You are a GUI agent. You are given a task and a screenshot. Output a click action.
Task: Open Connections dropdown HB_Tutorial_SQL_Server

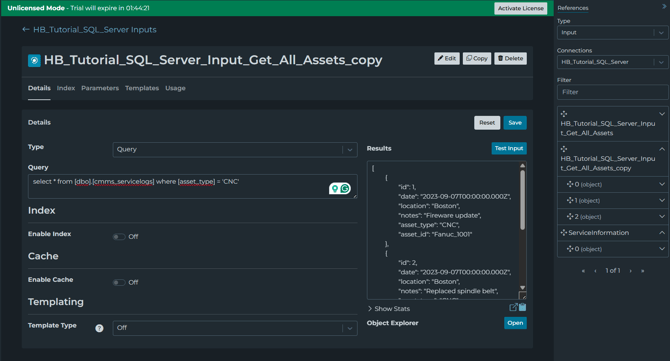[x=613, y=62]
